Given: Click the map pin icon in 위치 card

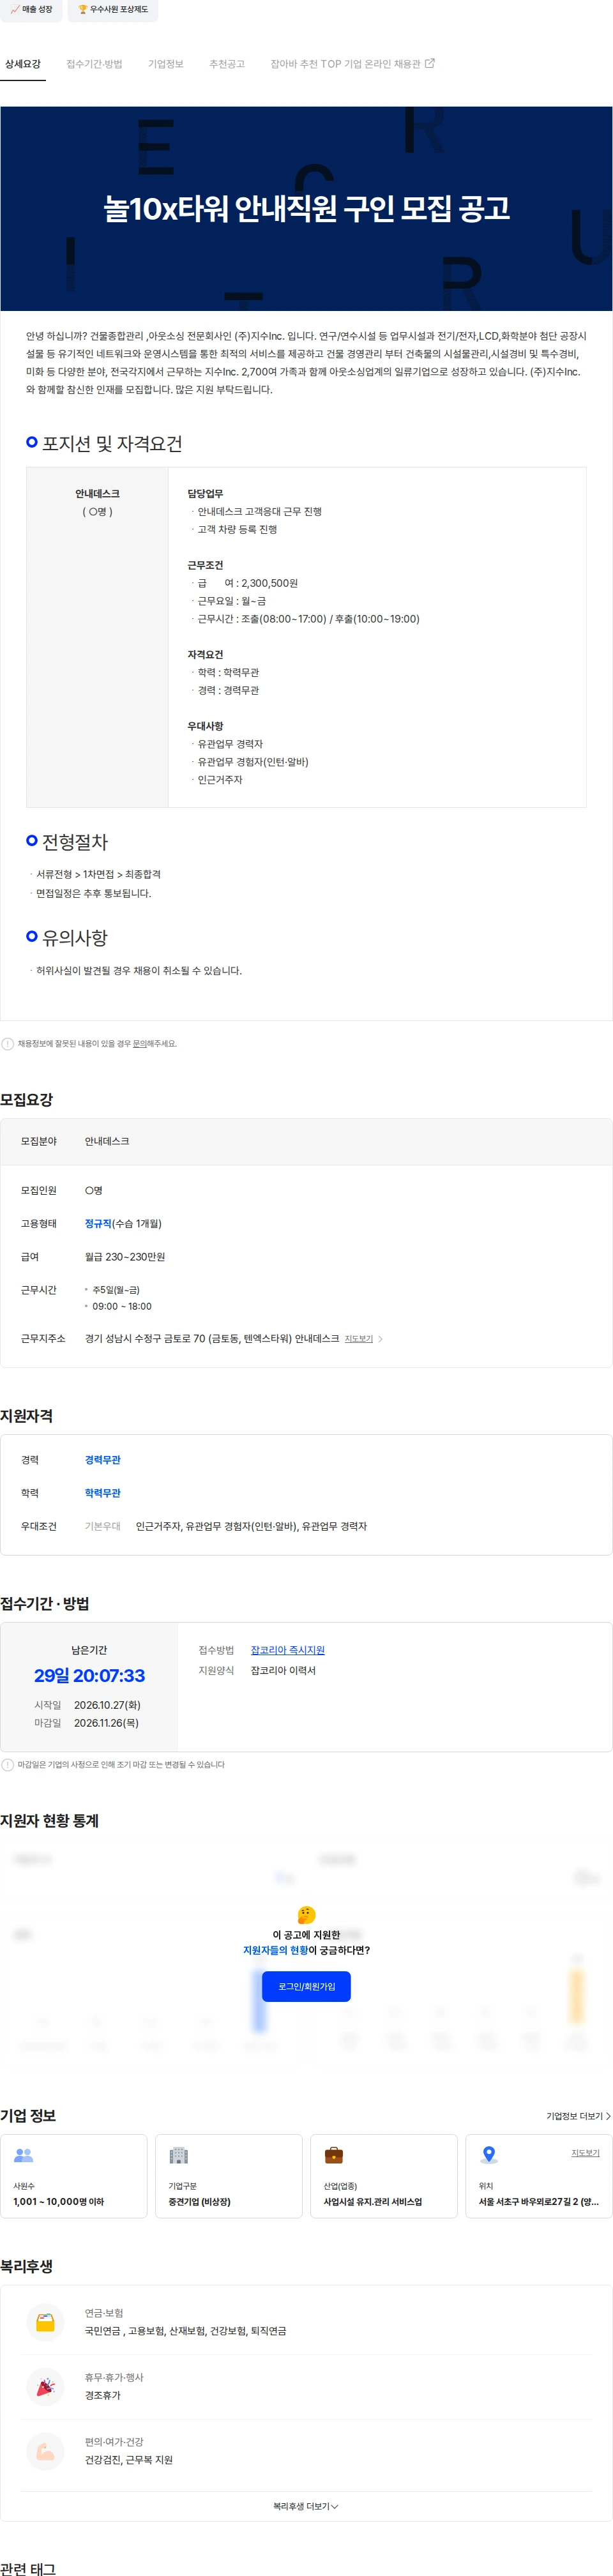Looking at the screenshot, I should tap(489, 2155).
